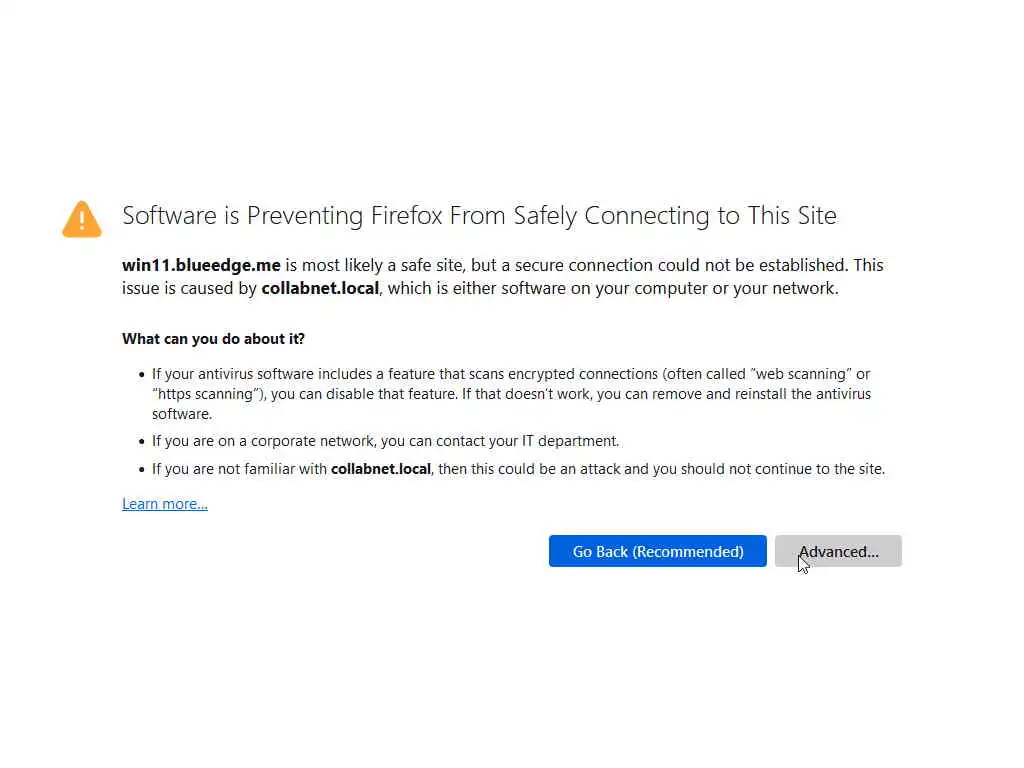
Task: Click collabnet.local in the third bullet
Action: point(380,468)
